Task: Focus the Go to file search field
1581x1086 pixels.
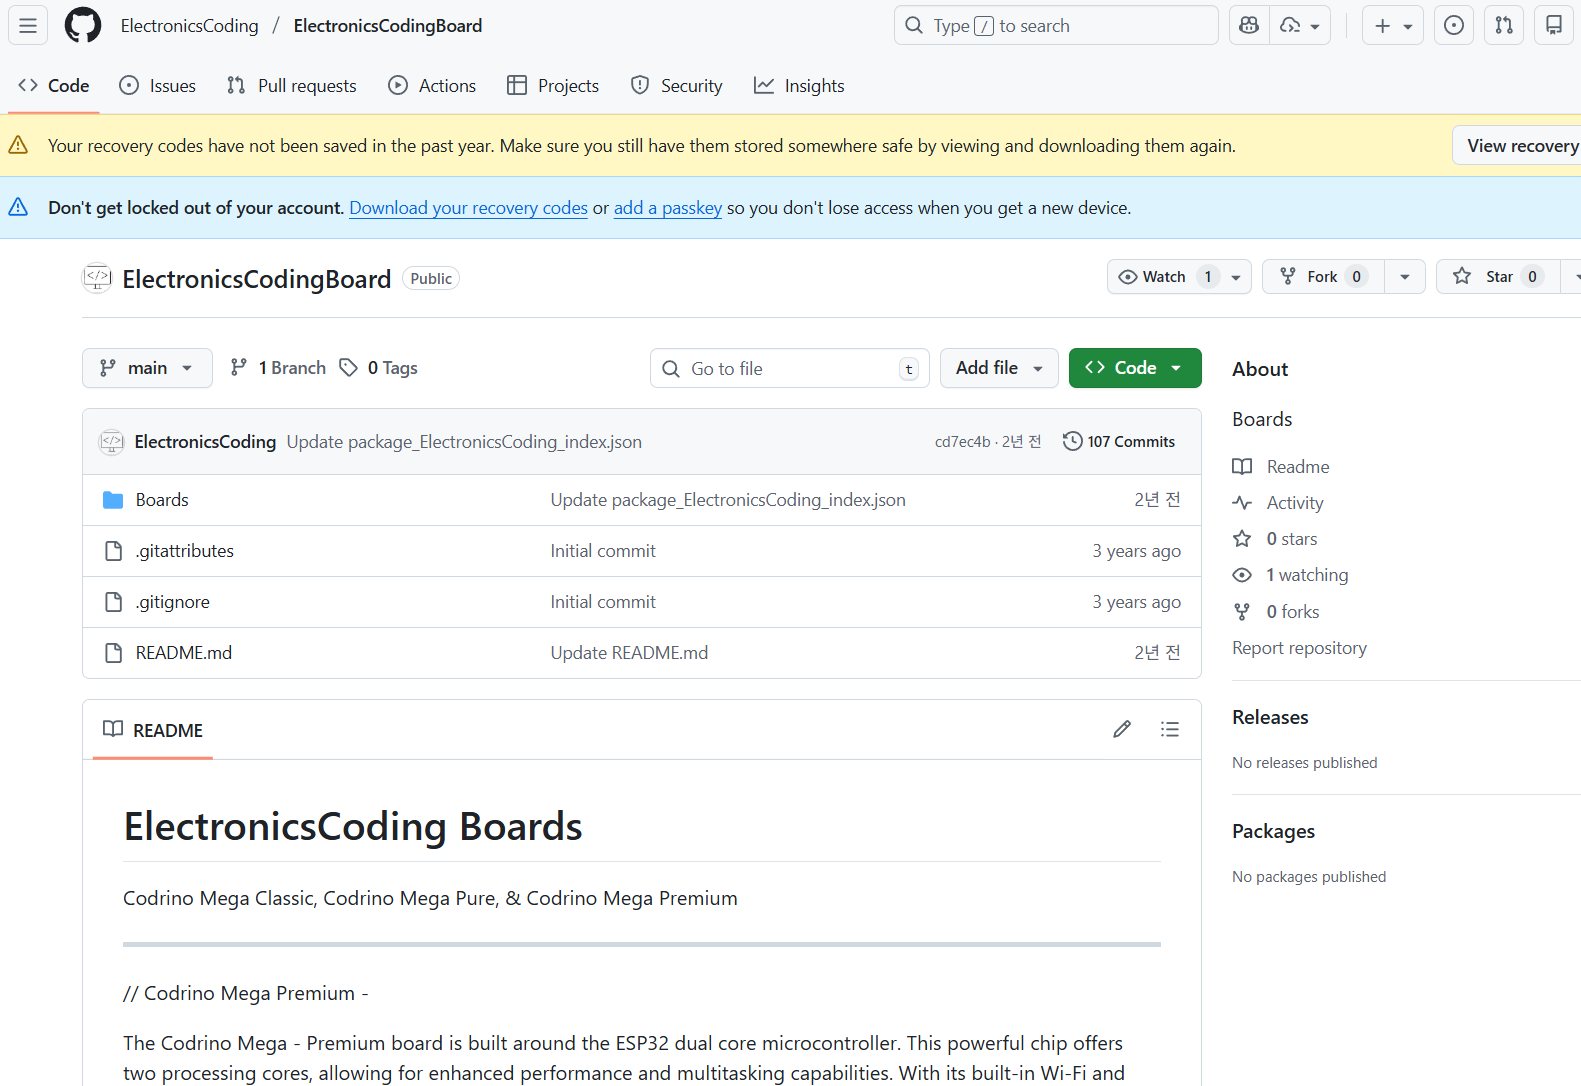Action: tap(790, 368)
